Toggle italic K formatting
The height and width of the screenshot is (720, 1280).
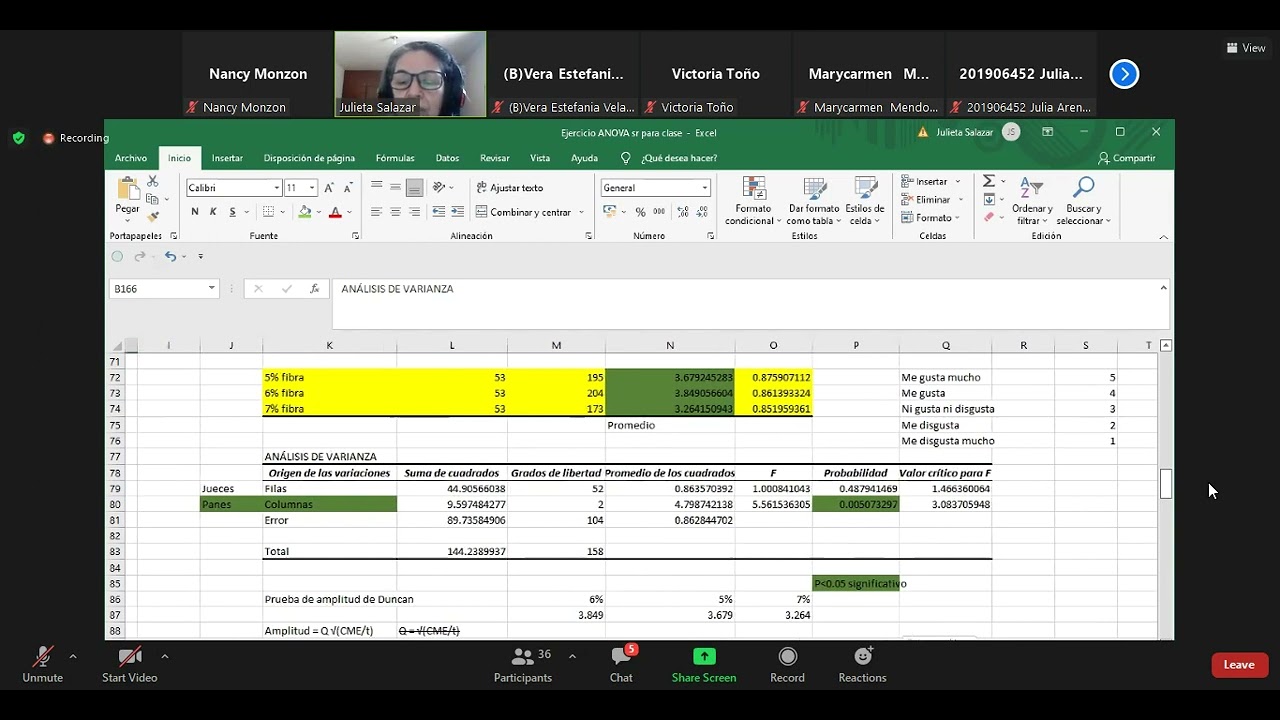213,212
